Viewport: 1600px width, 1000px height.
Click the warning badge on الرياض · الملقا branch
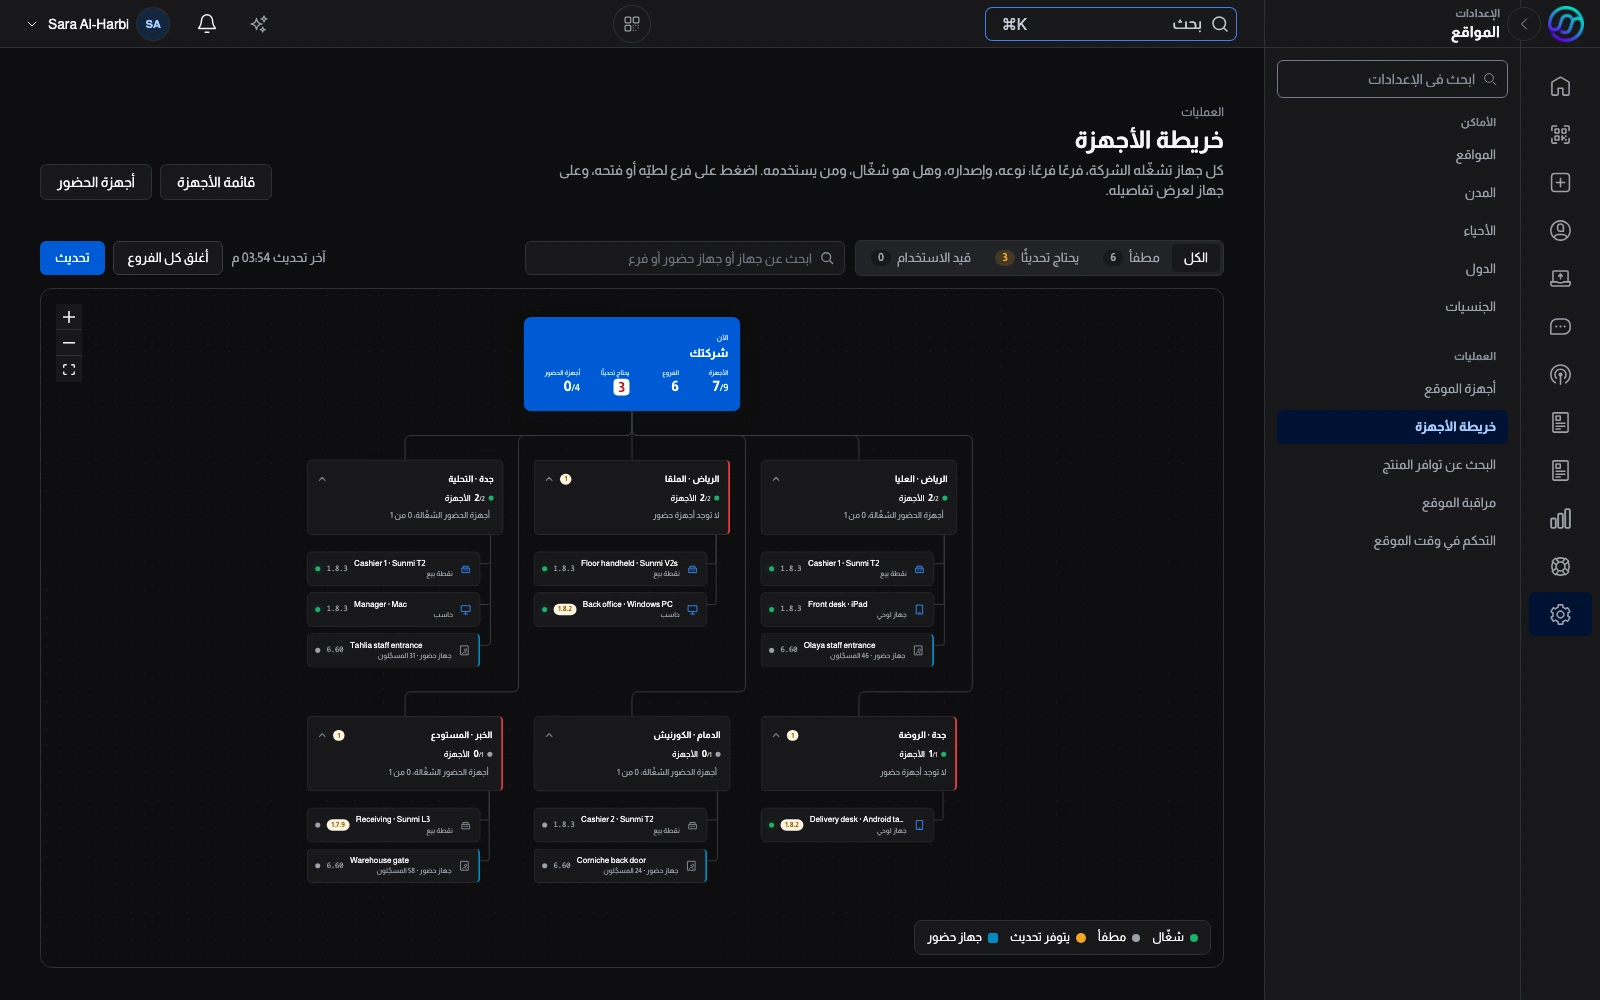pos(566,479)
